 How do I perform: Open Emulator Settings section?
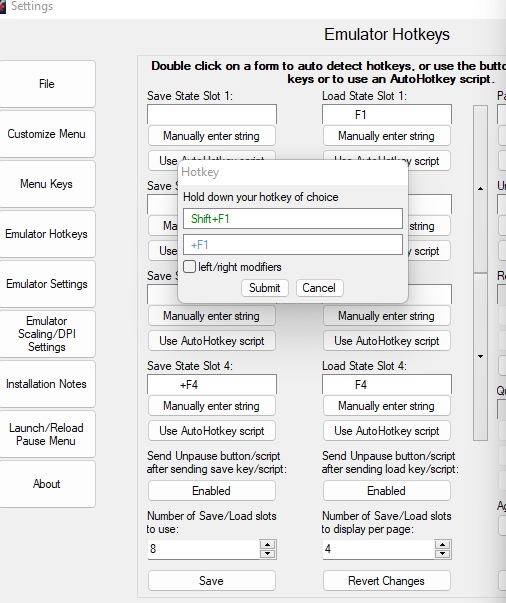pyautogui.click(x=47, y=284)
